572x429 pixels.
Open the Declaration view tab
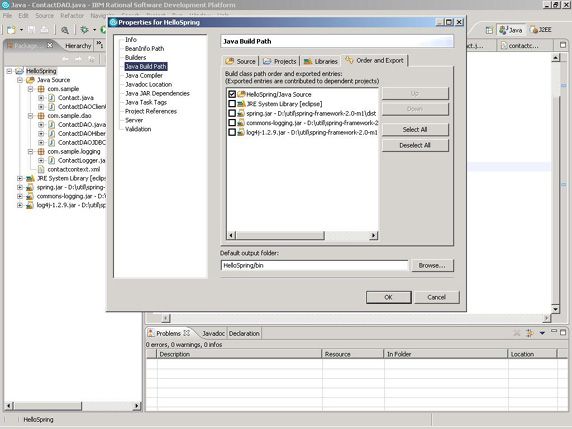click(x=244, y=333)
